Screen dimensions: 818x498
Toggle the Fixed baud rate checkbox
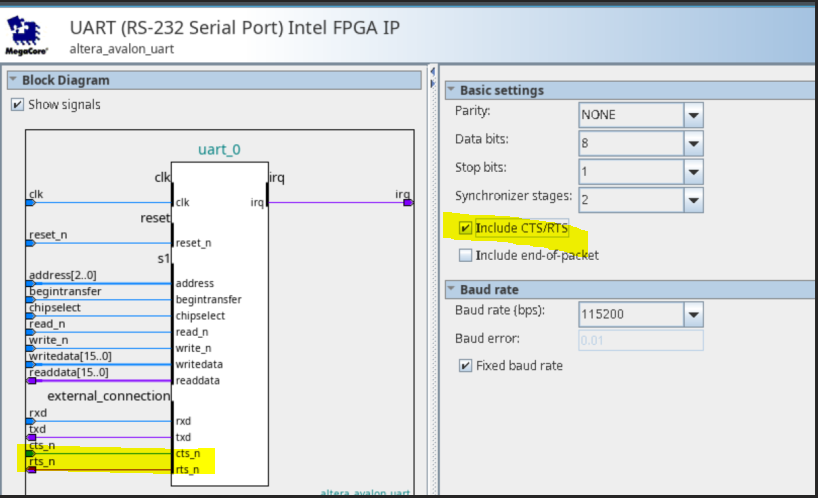(465, 366)
